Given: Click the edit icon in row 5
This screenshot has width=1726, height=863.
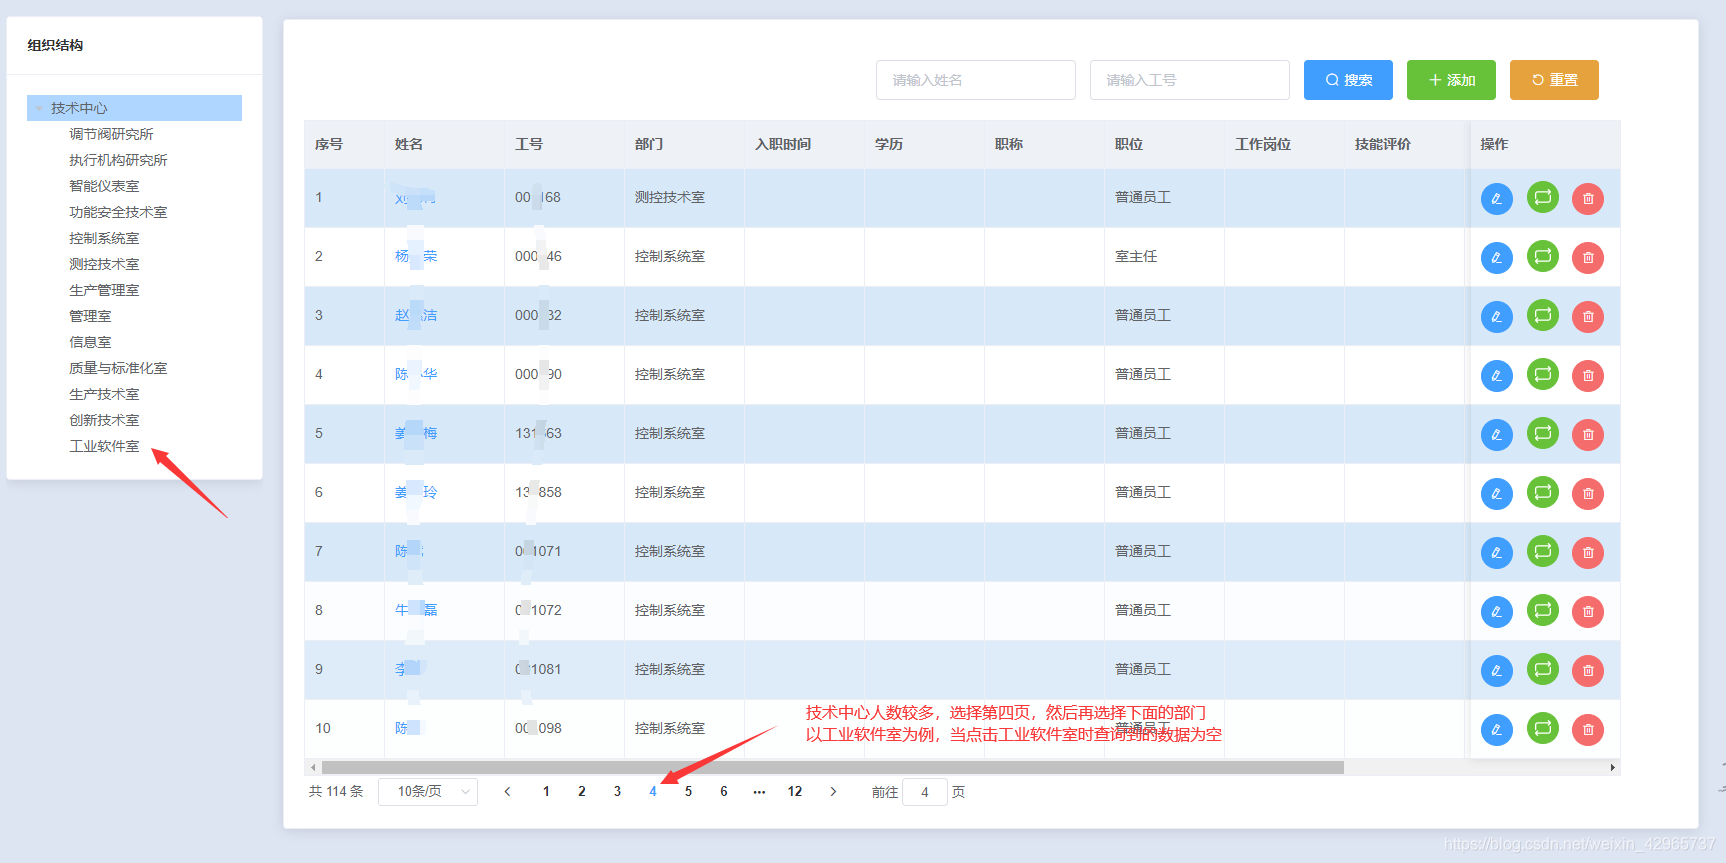Looking at the screenshot, I should (x=1496, y=435).
